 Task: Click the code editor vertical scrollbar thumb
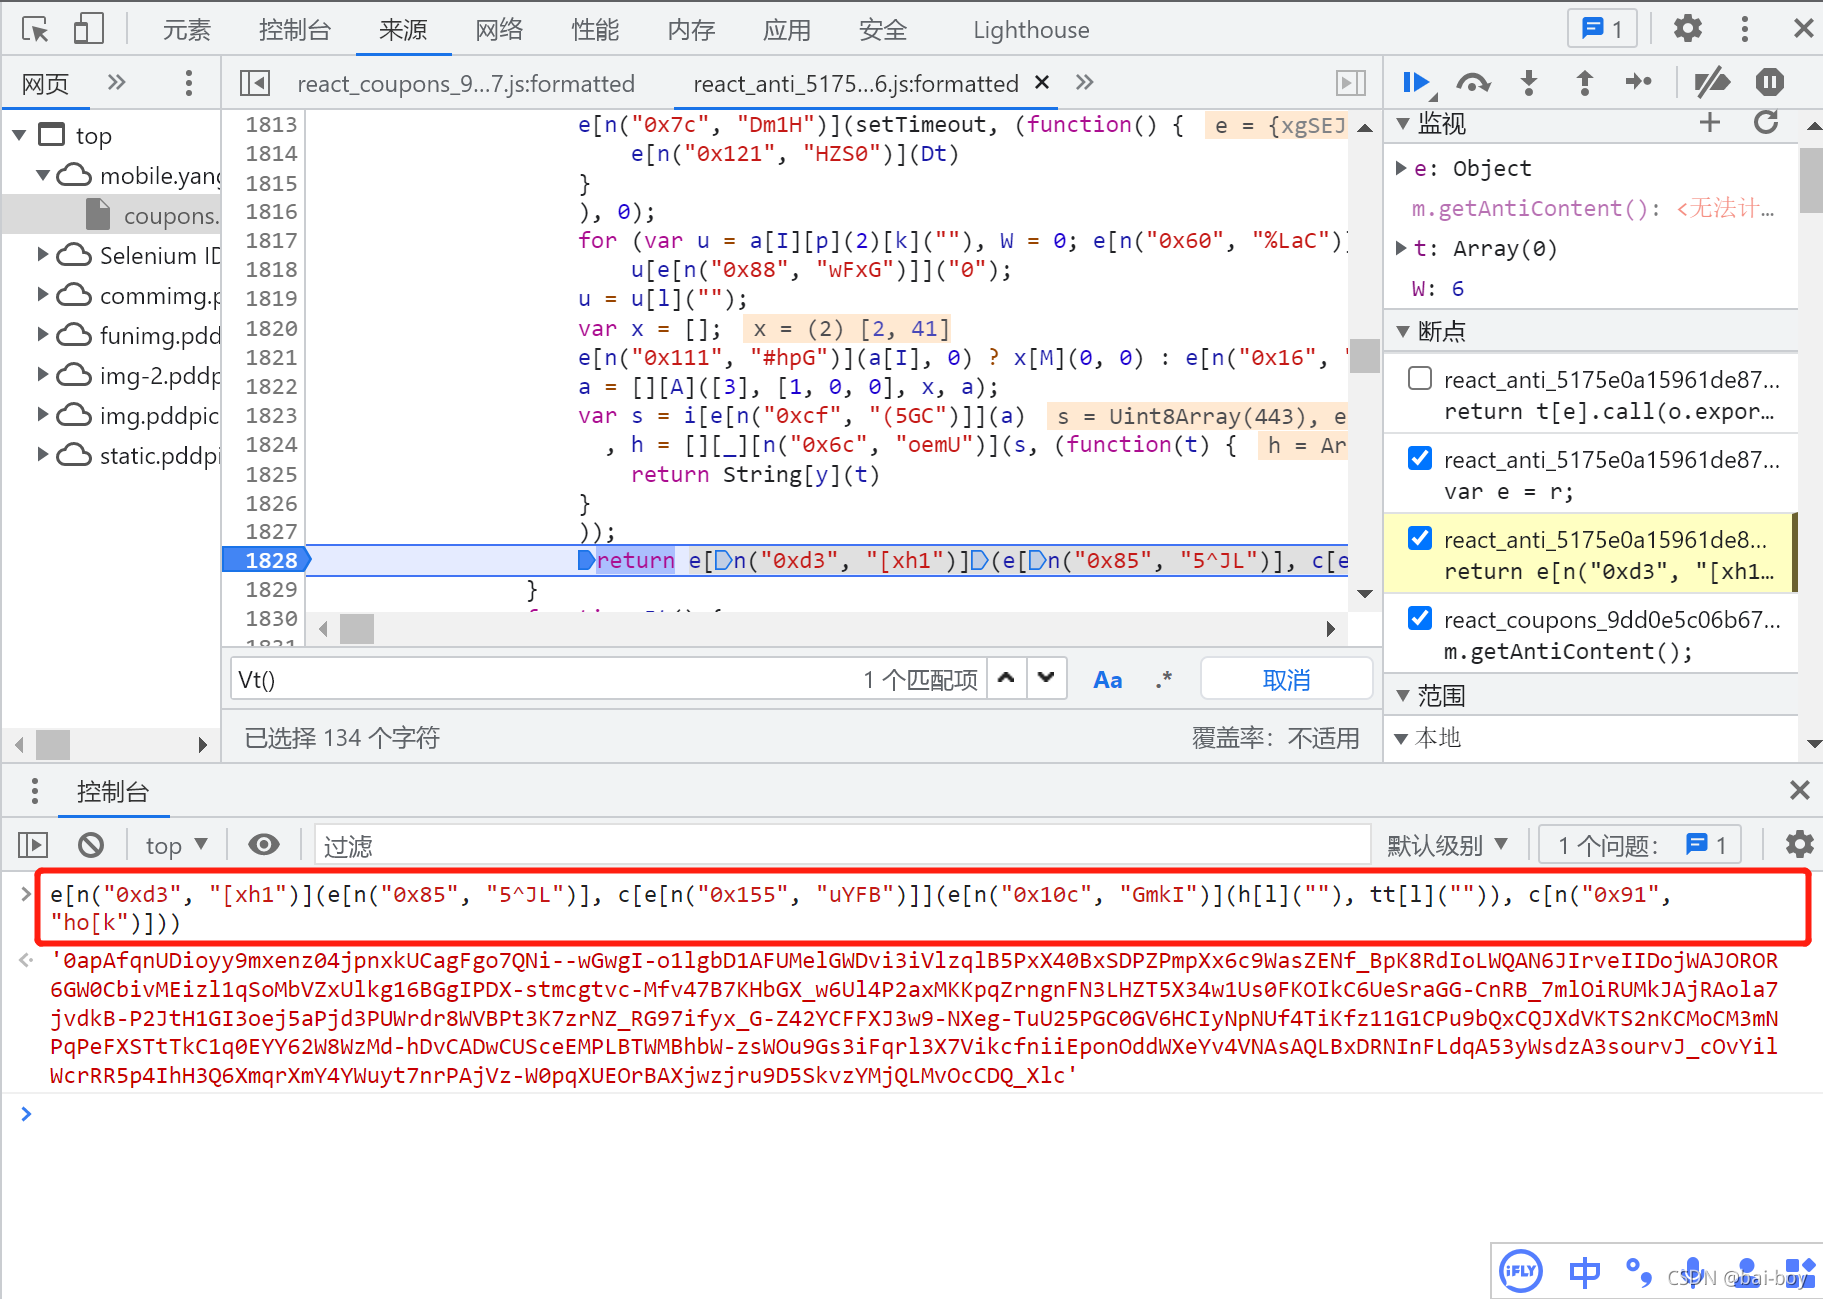point(1365,356)
